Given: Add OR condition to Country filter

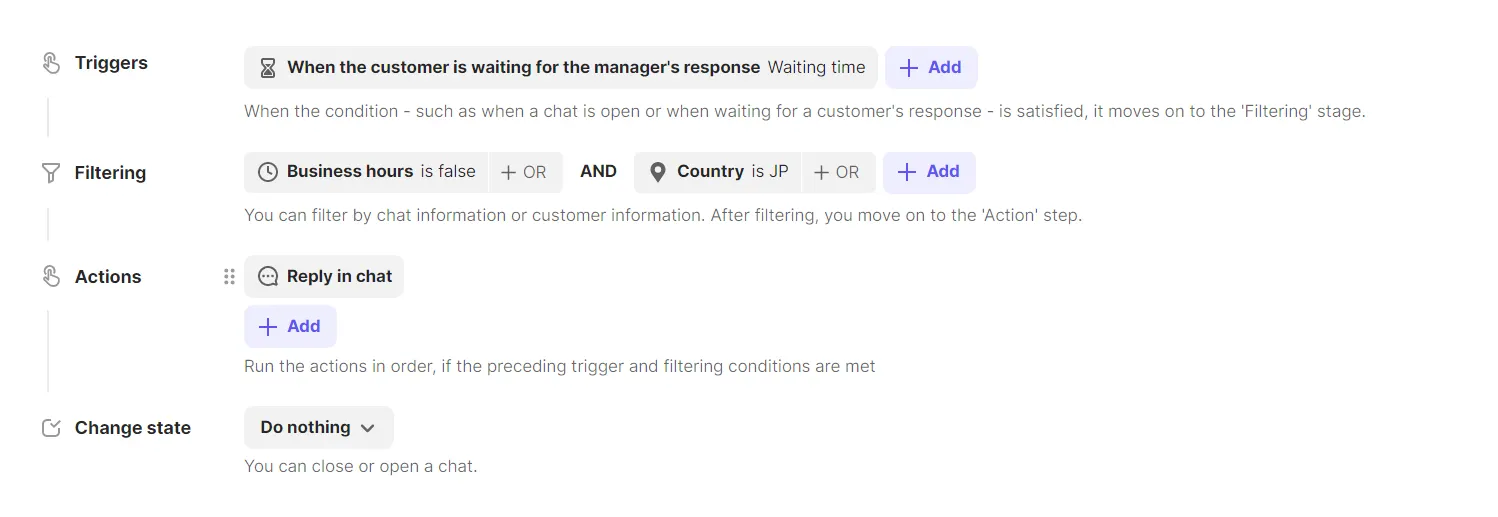Looking at the screenshot, I should click(x=838, y=172).
